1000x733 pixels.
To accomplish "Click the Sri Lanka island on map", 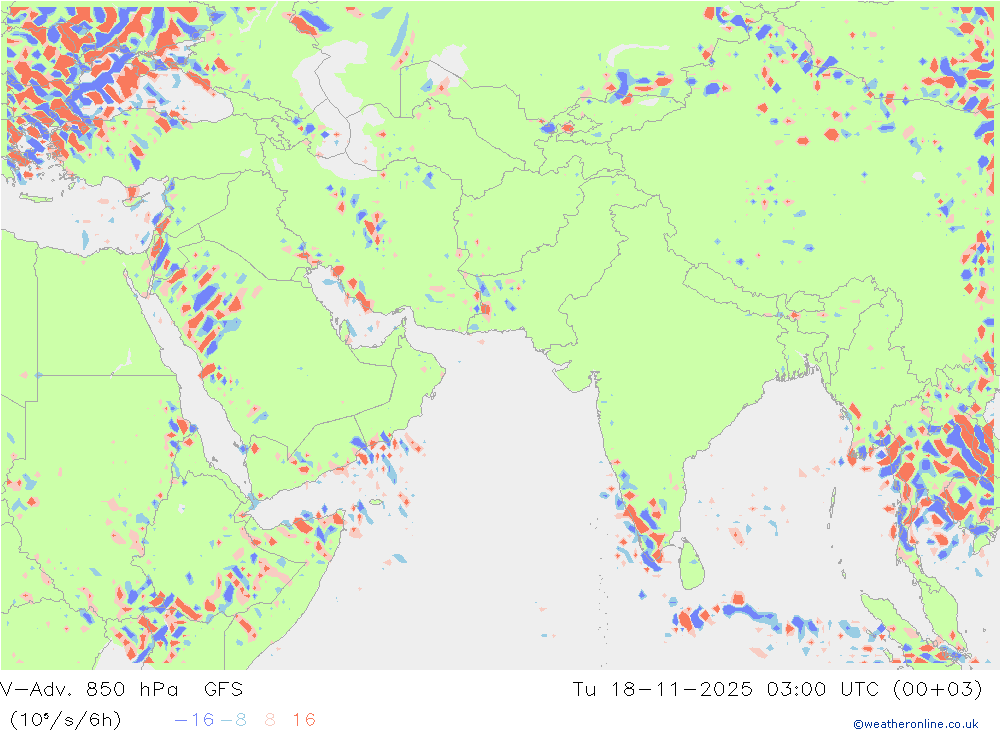I will 692,564.
